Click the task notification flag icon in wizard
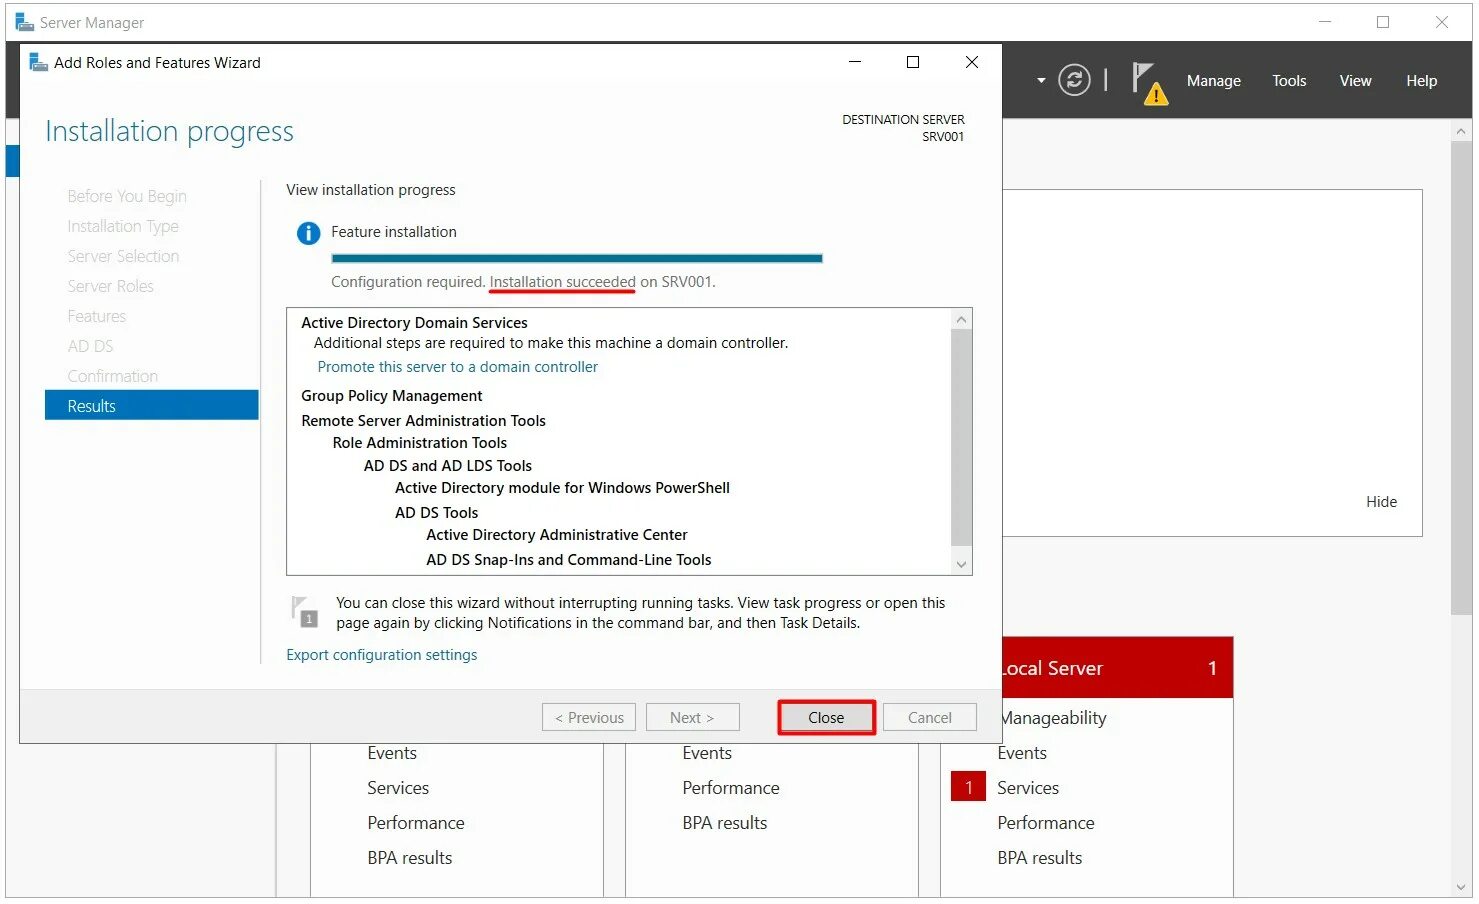Viewport: 1479px width, 904px height. [304, 611]
